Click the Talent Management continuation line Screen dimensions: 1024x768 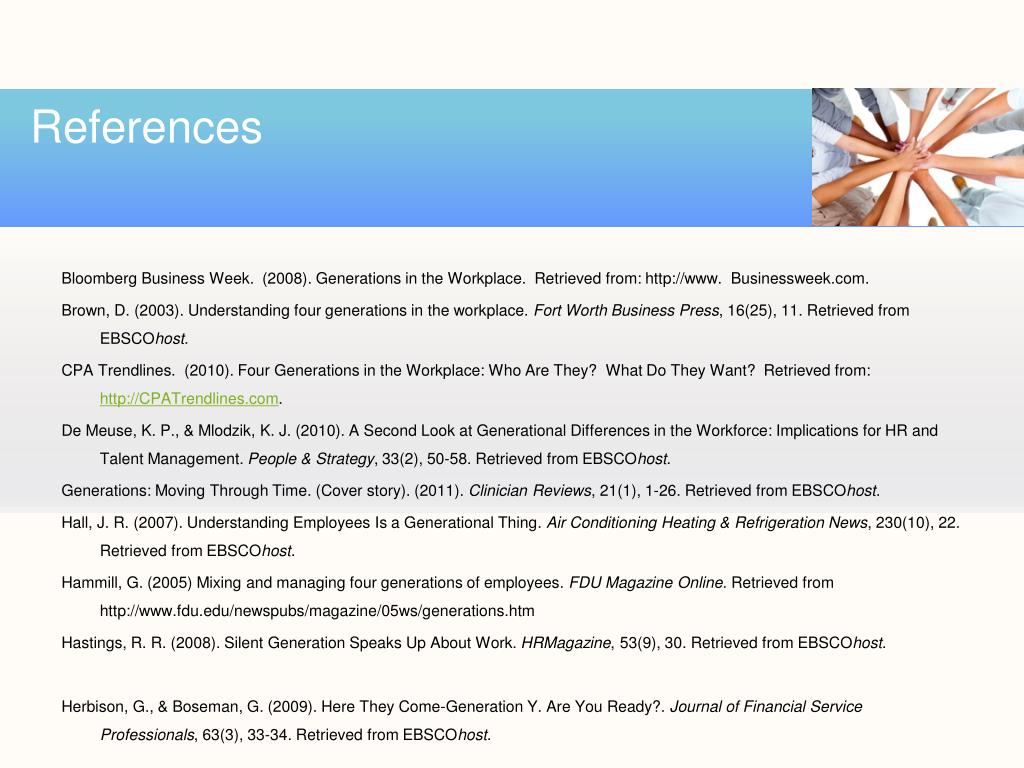pyautogui.click(x=385, y=459)
